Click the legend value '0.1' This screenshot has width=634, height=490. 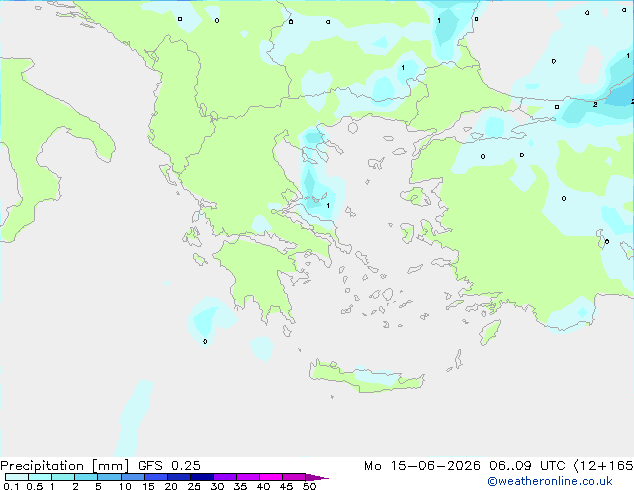[x=11, y=486]
